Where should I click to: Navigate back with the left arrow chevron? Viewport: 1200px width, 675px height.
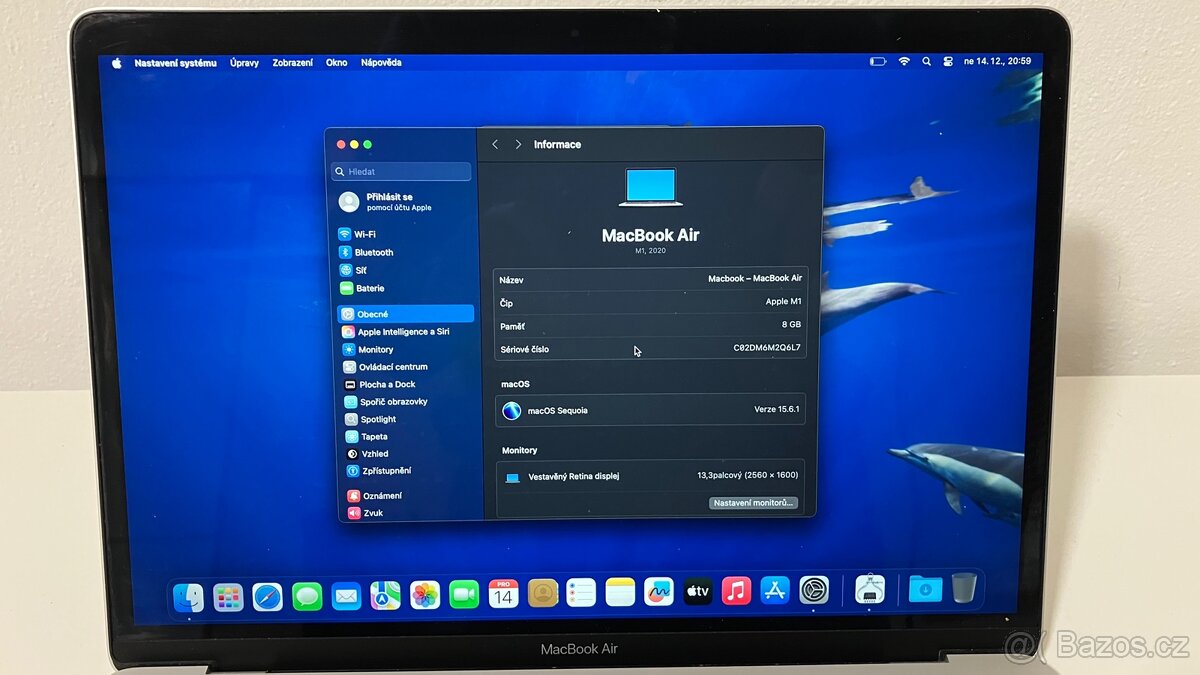click(495, 144)
